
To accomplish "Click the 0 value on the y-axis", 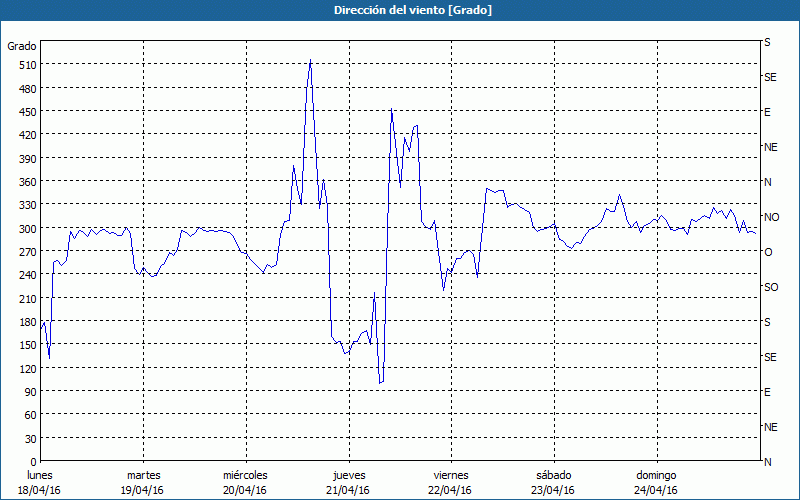I will pos(32,461).
